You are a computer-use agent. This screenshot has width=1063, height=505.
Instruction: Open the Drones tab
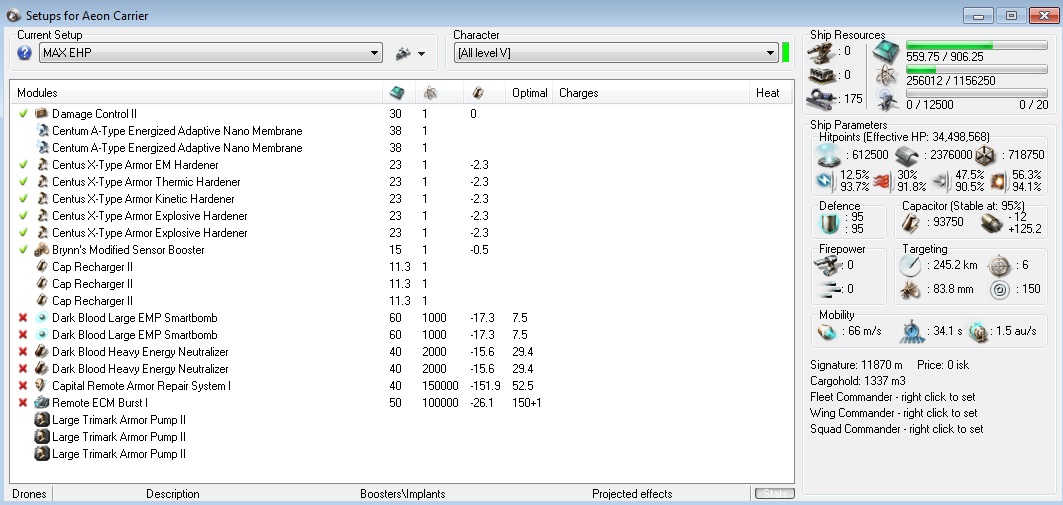[x=29, y=493]
